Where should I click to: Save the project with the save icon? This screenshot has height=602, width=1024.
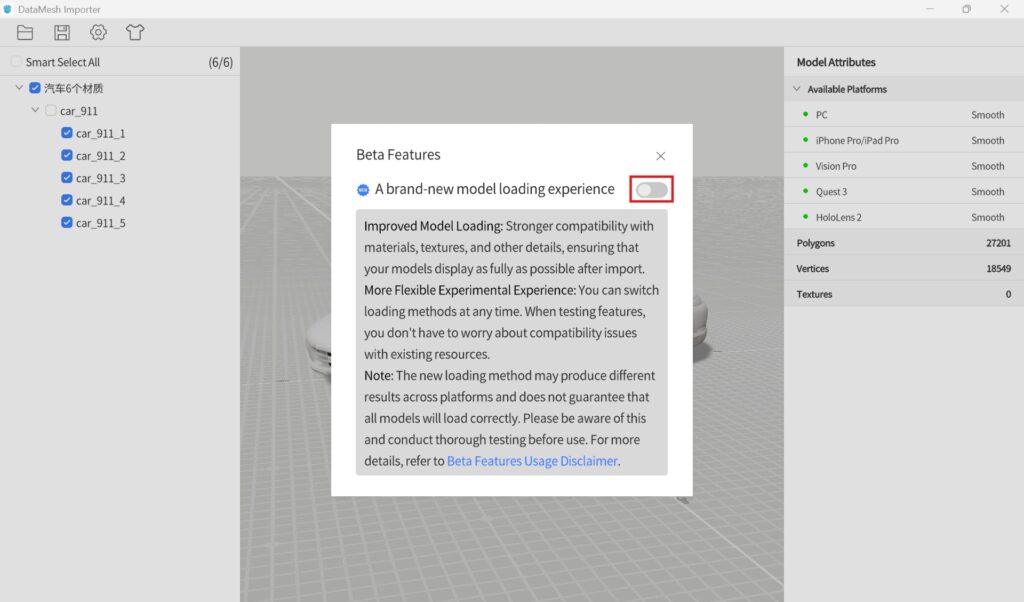[61, 32]
